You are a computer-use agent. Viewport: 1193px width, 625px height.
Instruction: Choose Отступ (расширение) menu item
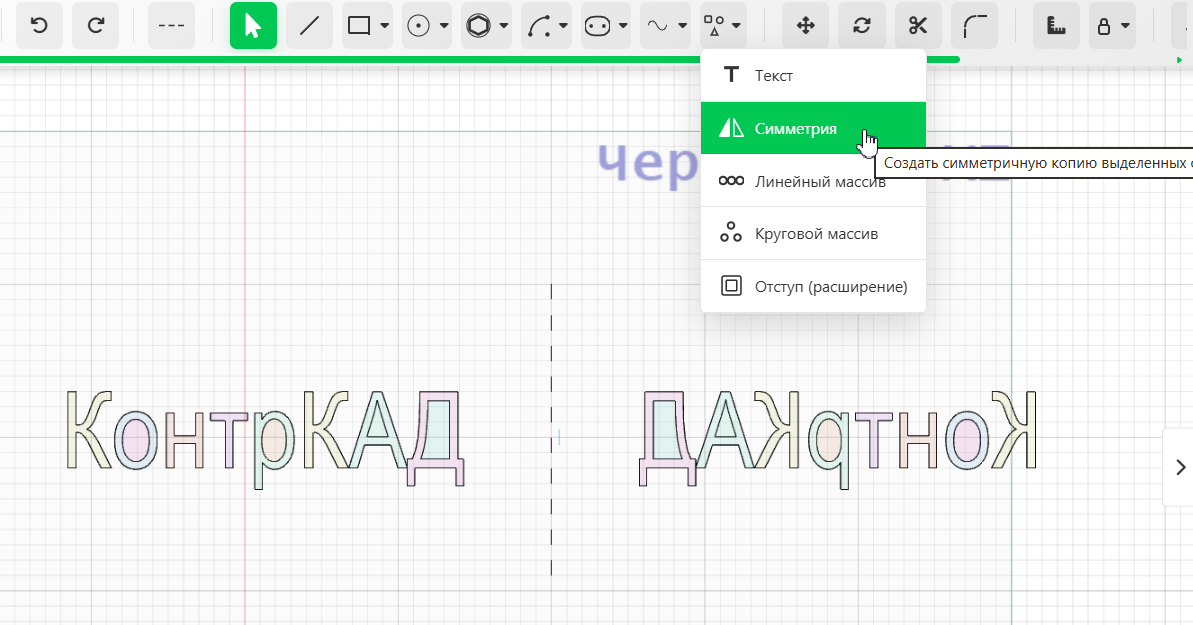(813, 286)
